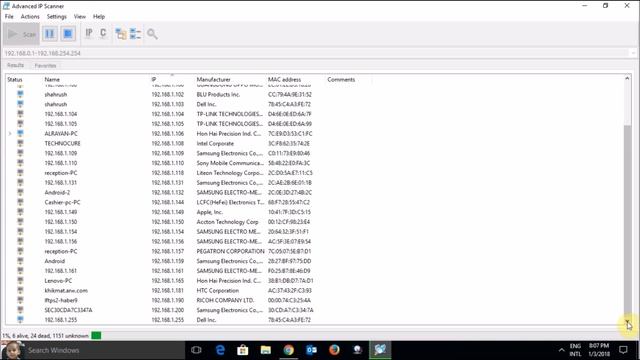Image resolution: width=640 pixels, height=360 pixels.
Task: Click the status icon for 192.168.1.255
Action: 20,320
